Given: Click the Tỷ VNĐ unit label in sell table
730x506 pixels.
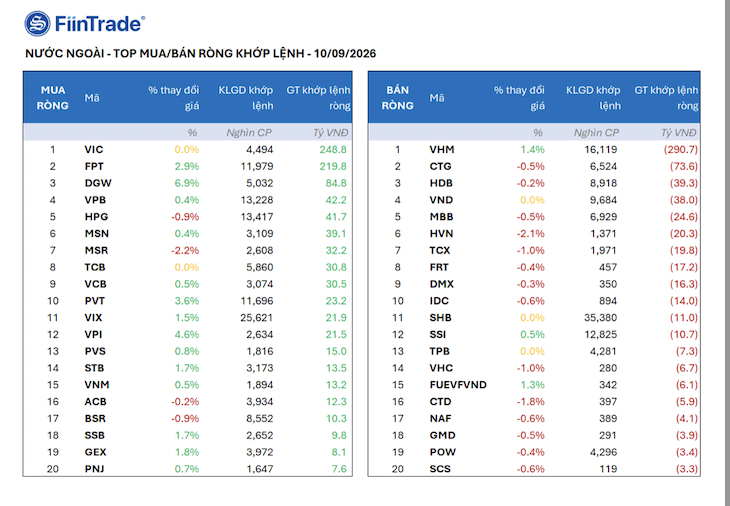Looking at the screenshot, I should point(679,133).
